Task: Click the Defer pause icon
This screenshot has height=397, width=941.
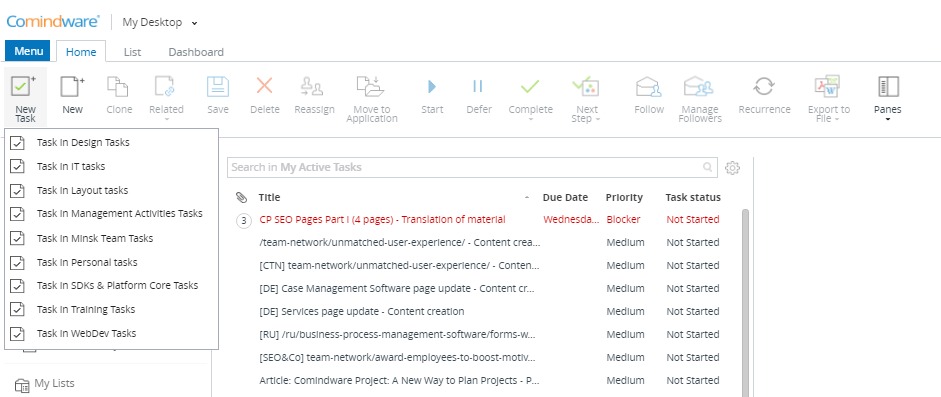Action: coord(478,87)
